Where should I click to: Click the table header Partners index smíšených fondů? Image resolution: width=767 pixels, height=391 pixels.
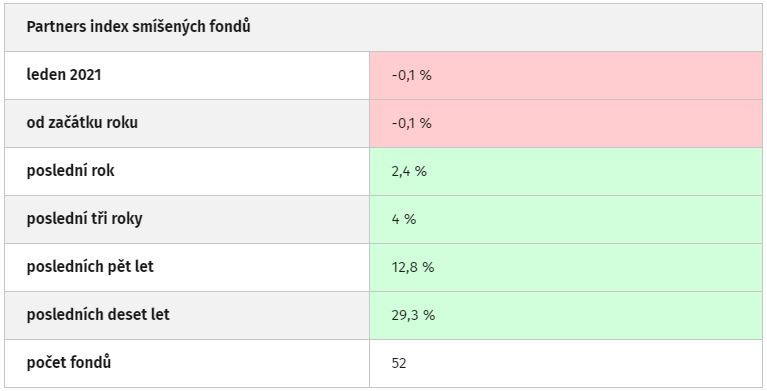pos(138,27)
